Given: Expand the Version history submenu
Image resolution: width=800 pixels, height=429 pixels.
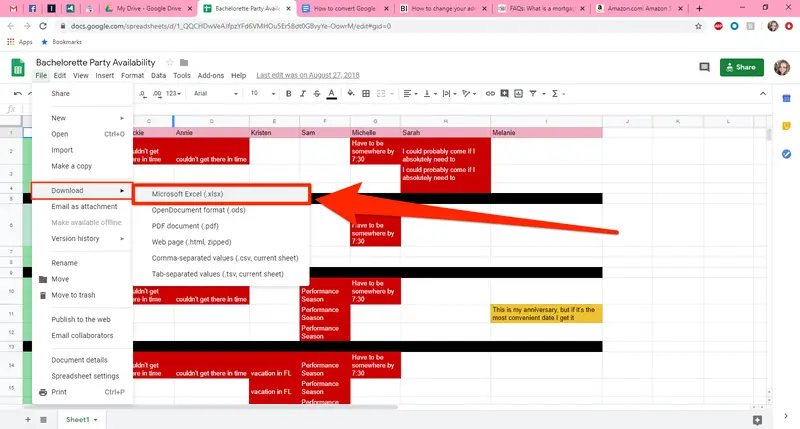Looking at the screenshot, I should coord(82,239).
